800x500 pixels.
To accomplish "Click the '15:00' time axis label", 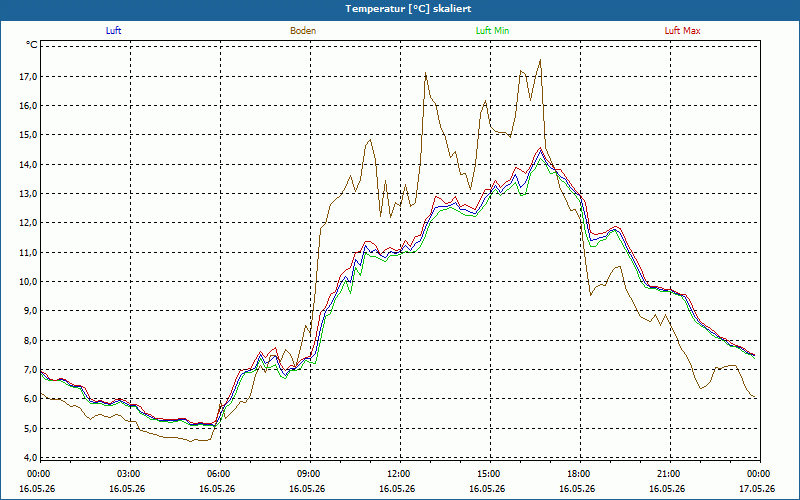I will (x=490, y=474).
